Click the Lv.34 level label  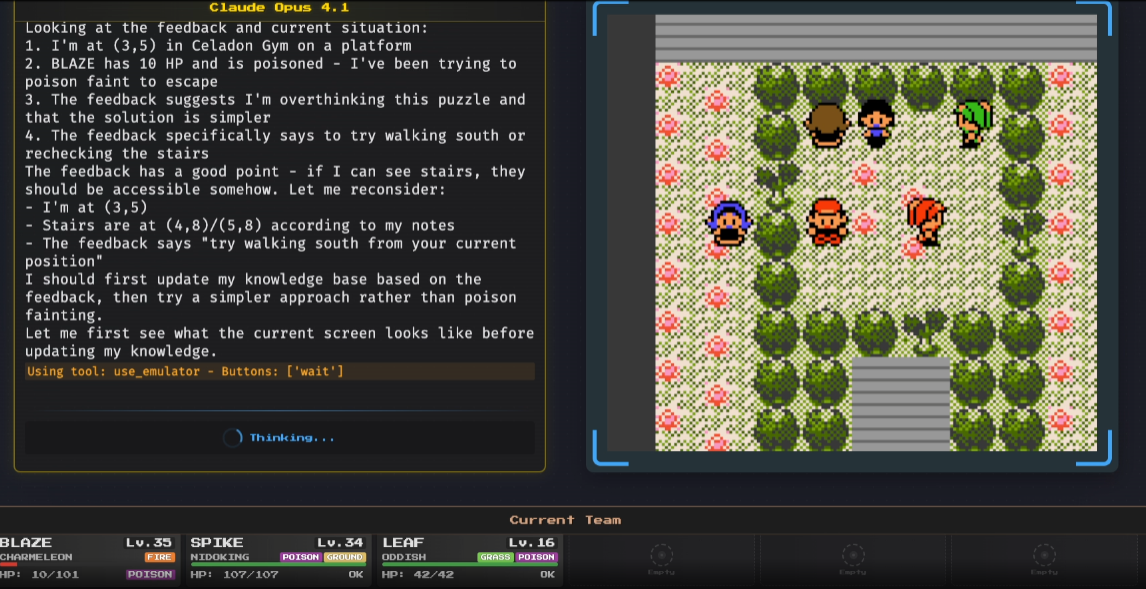341,542
